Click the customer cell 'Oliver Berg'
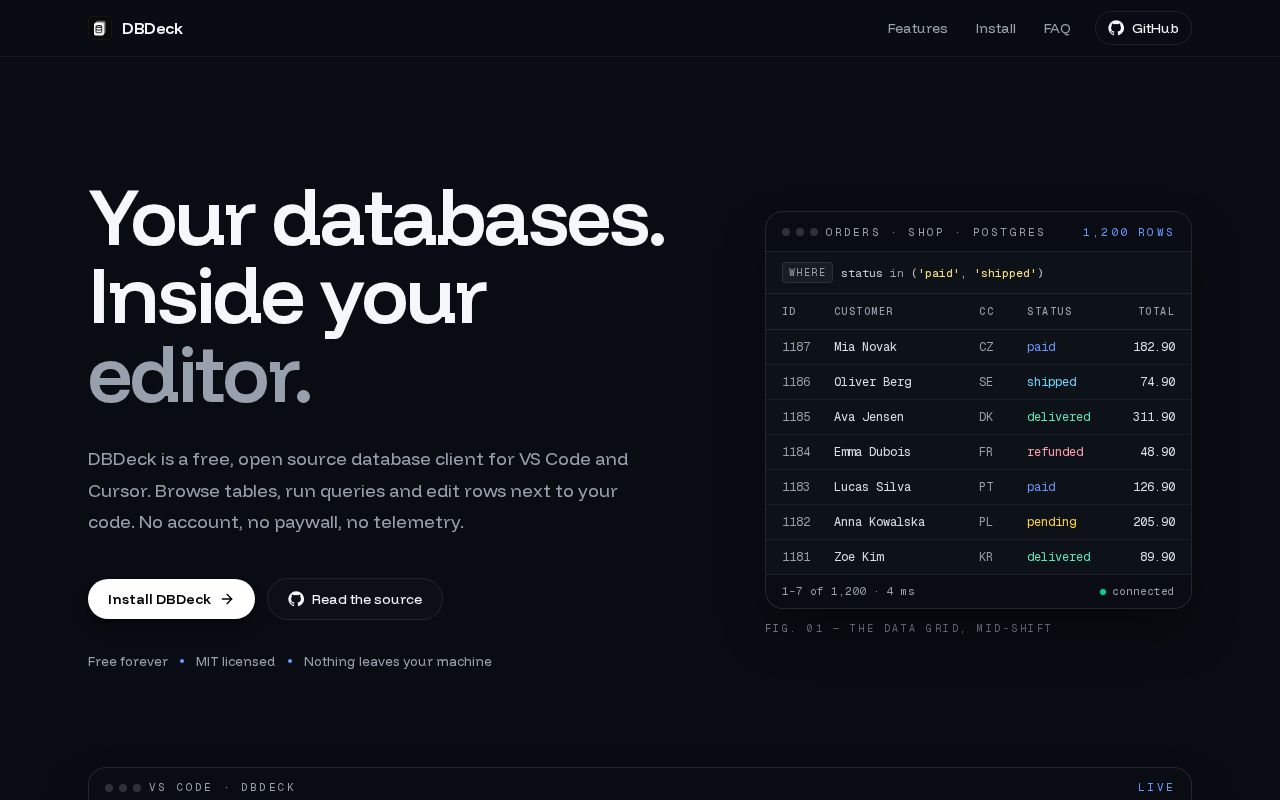This screenshot has width=1280, height=800. click(x=872, y=382)
